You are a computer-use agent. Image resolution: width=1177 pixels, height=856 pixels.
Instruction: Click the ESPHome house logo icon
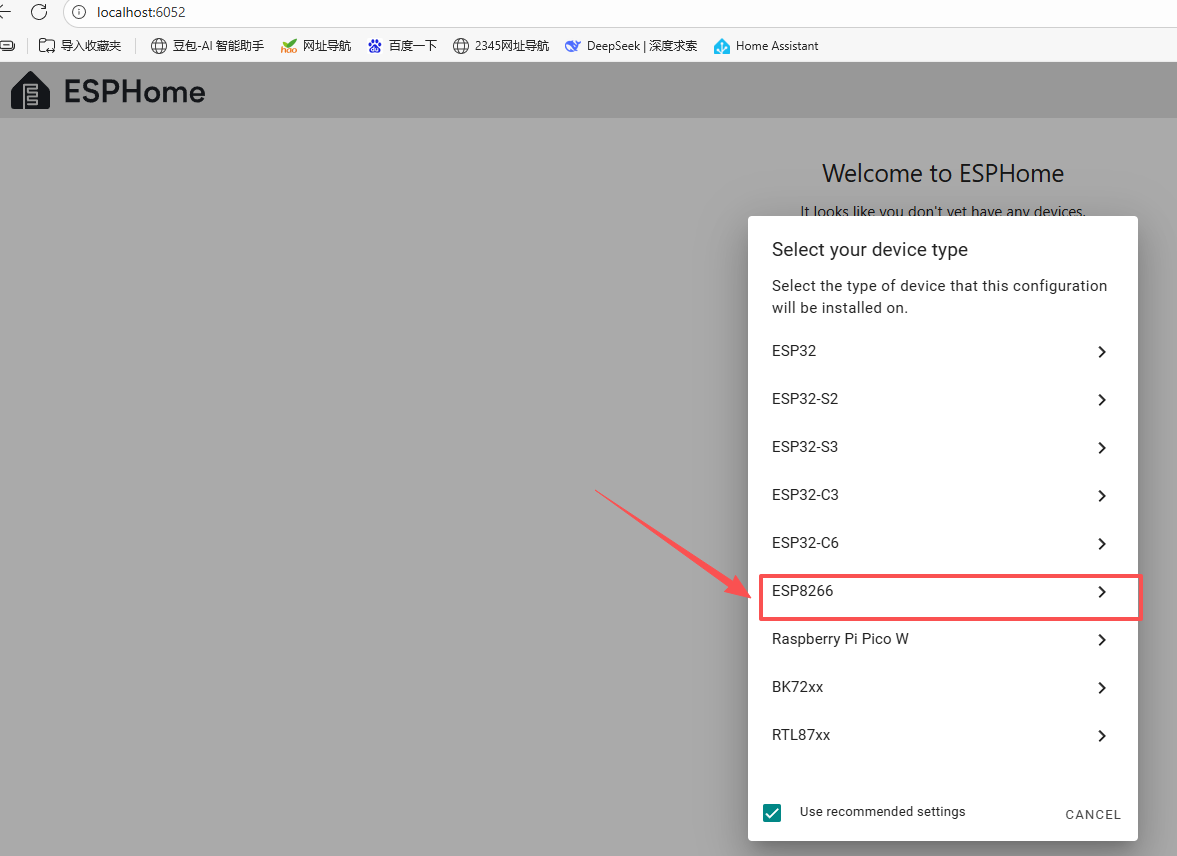31,91
